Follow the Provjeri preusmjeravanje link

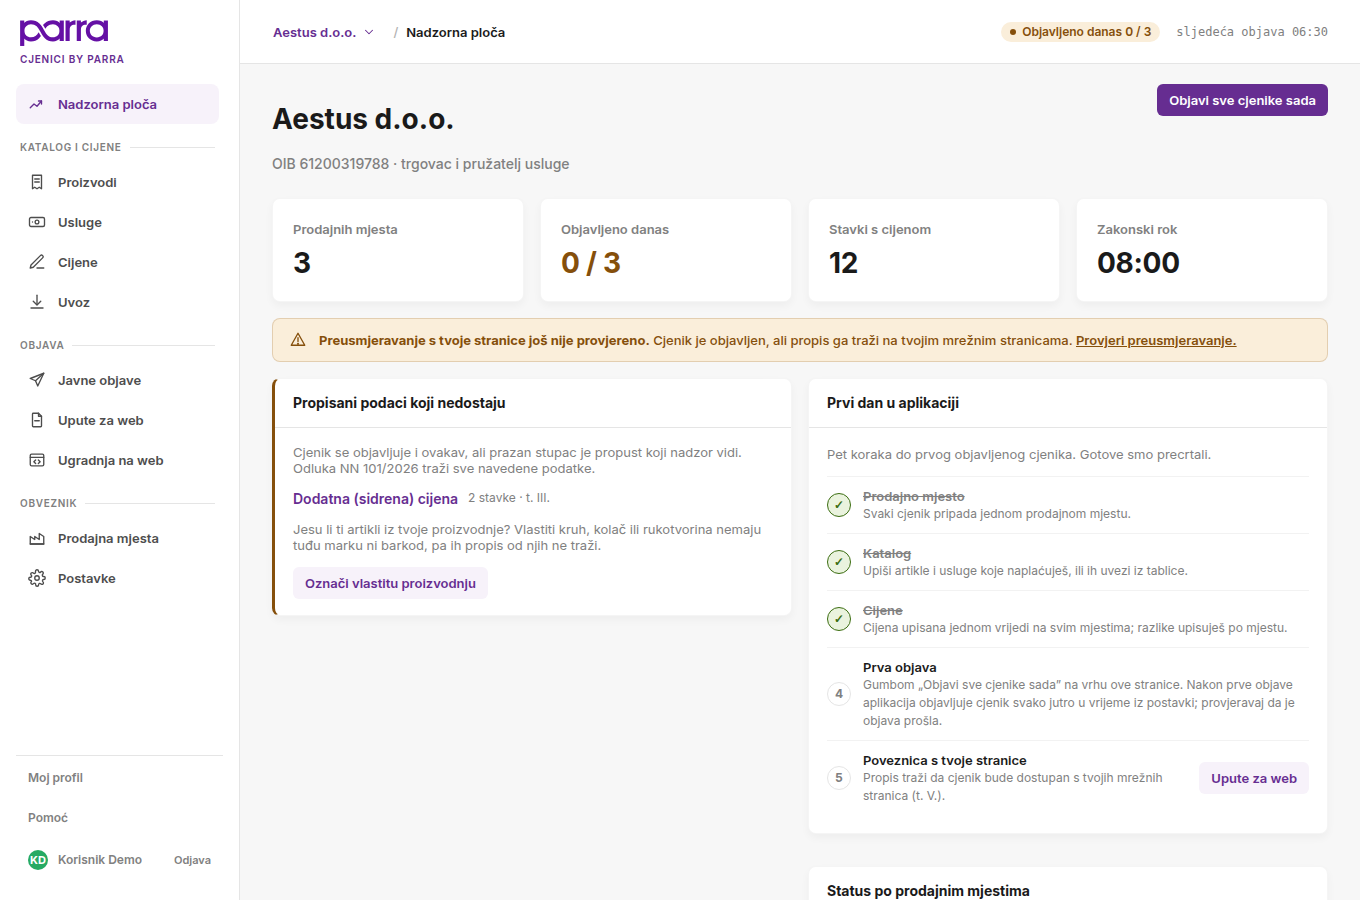click(1156, 340)
